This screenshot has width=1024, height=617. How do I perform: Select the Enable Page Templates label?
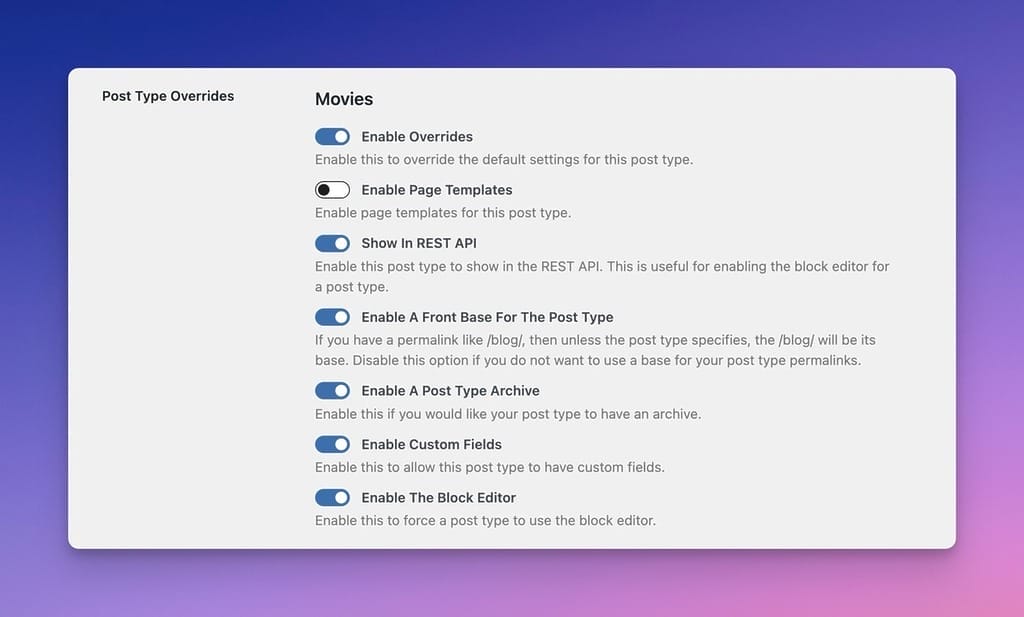pos(437,189)
